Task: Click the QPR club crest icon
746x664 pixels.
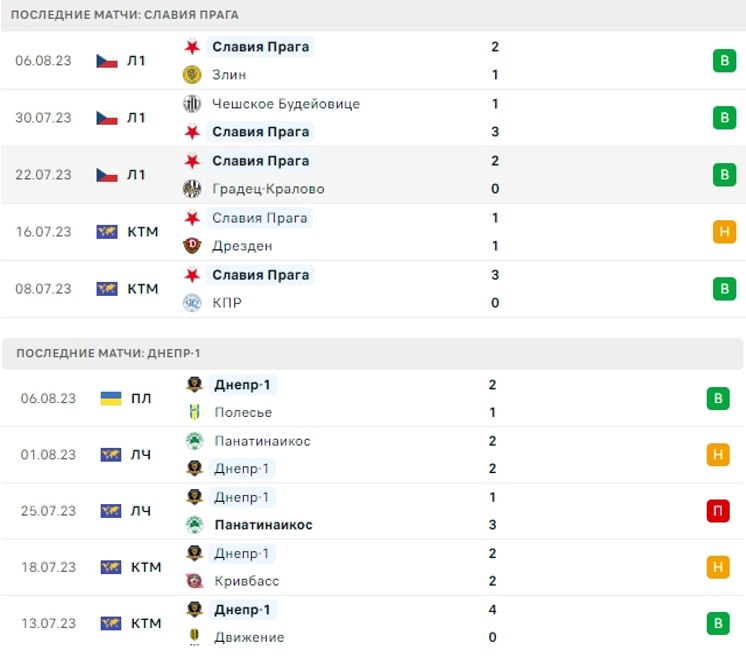Action: [x=193, y=303]
